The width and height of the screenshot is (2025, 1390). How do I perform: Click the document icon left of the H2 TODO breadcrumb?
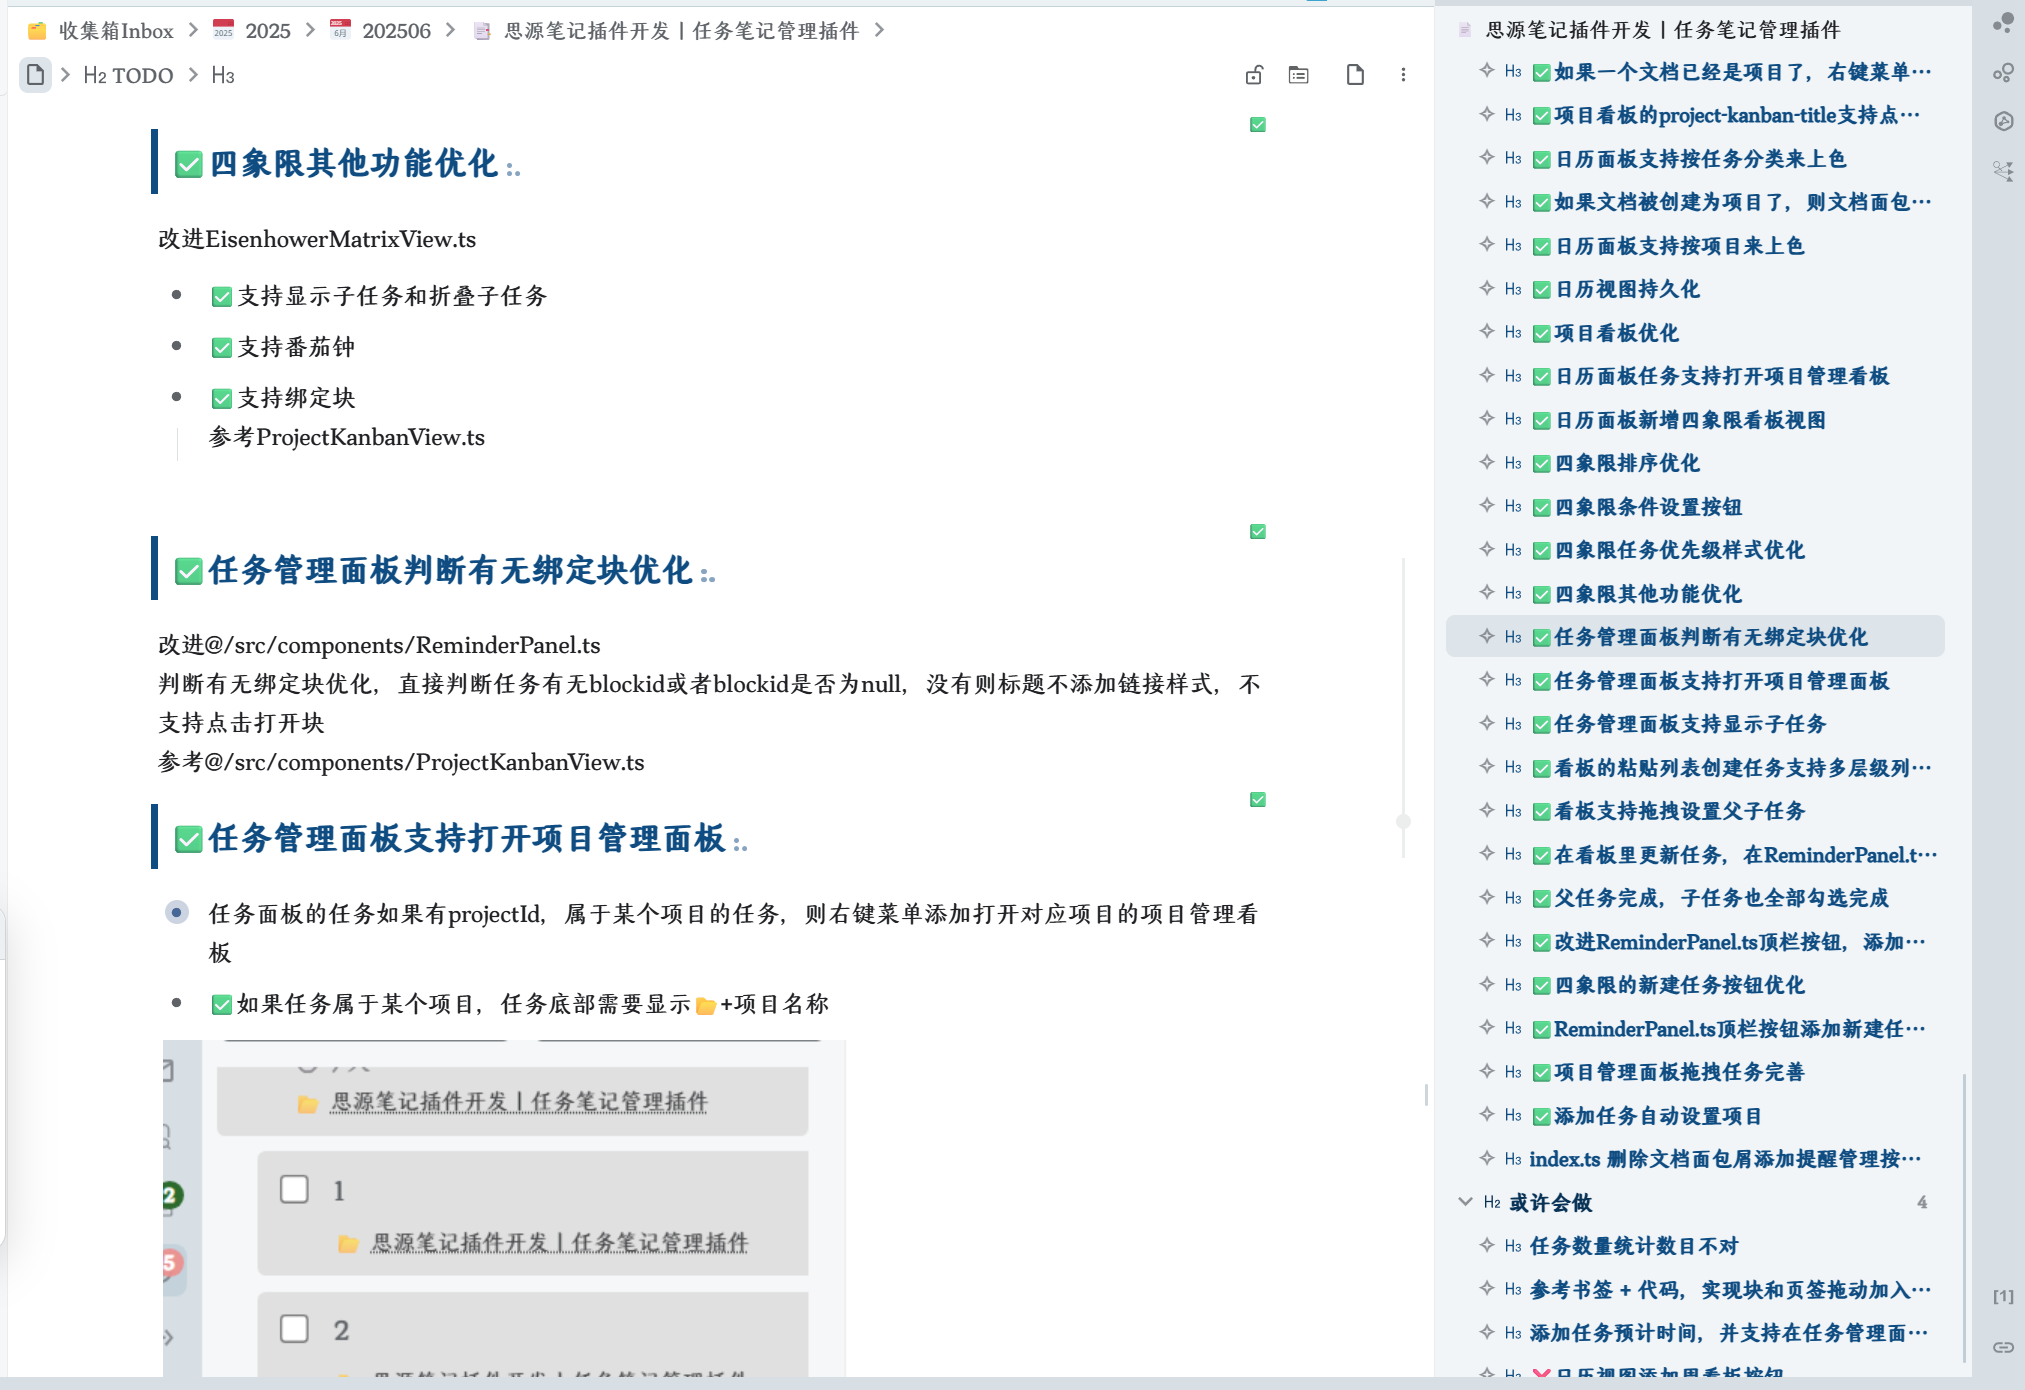pyautogui.click(x=36, y=75)
